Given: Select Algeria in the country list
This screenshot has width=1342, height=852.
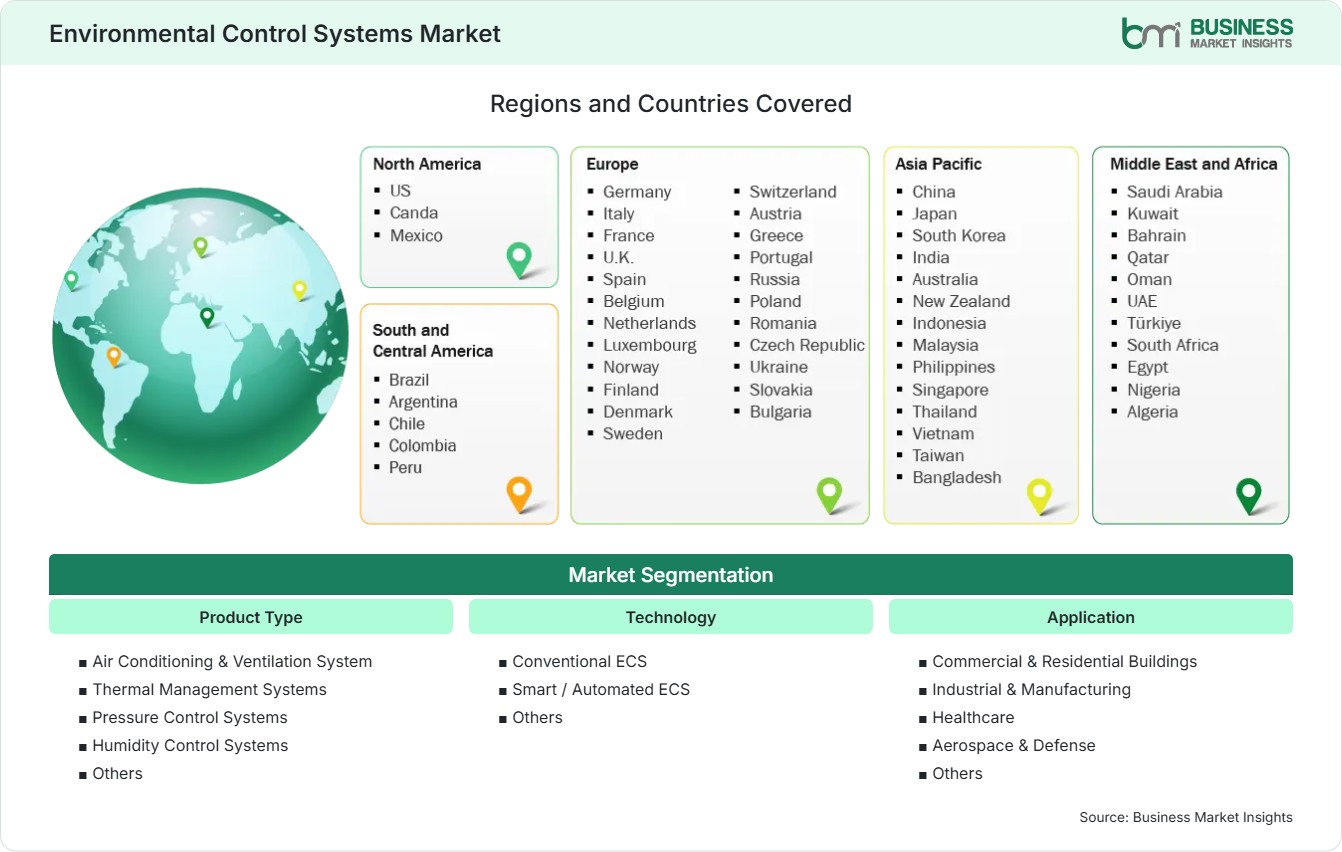Looking at the screenshot, I should [x=1152, y=411].
